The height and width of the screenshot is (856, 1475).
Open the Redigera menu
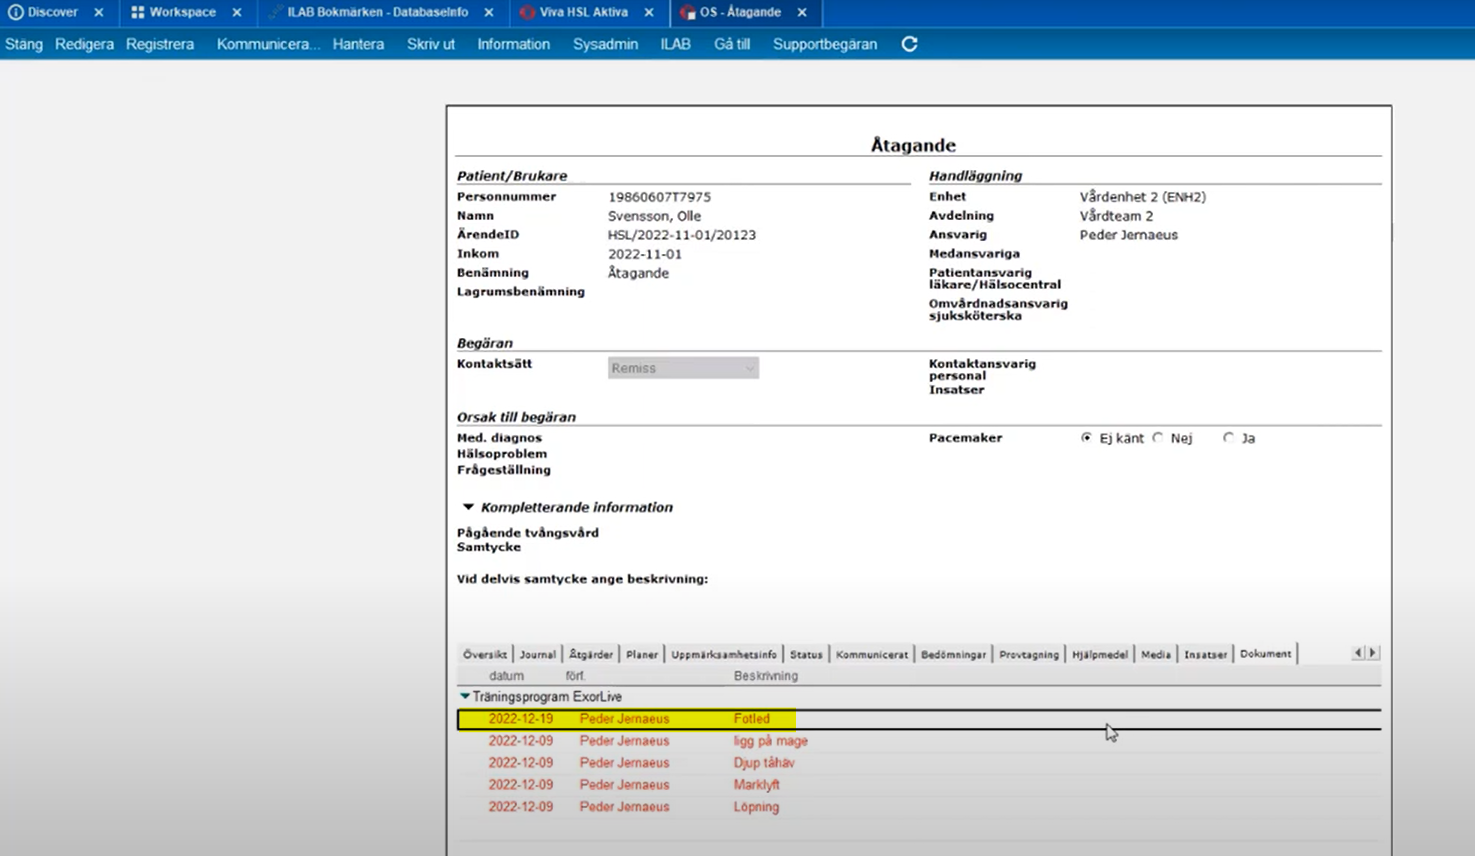click(84, 44)
